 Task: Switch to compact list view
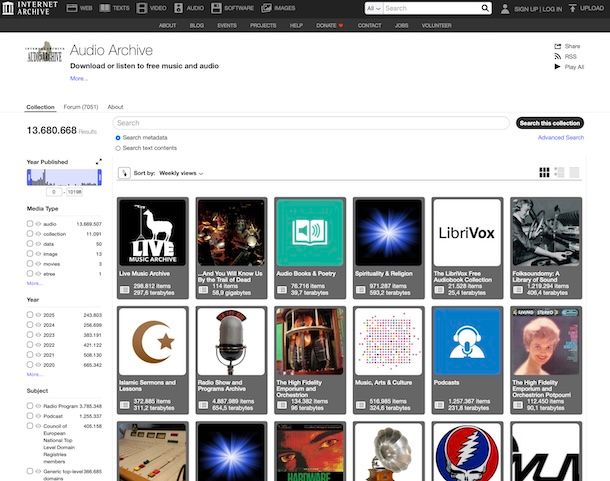574,172
